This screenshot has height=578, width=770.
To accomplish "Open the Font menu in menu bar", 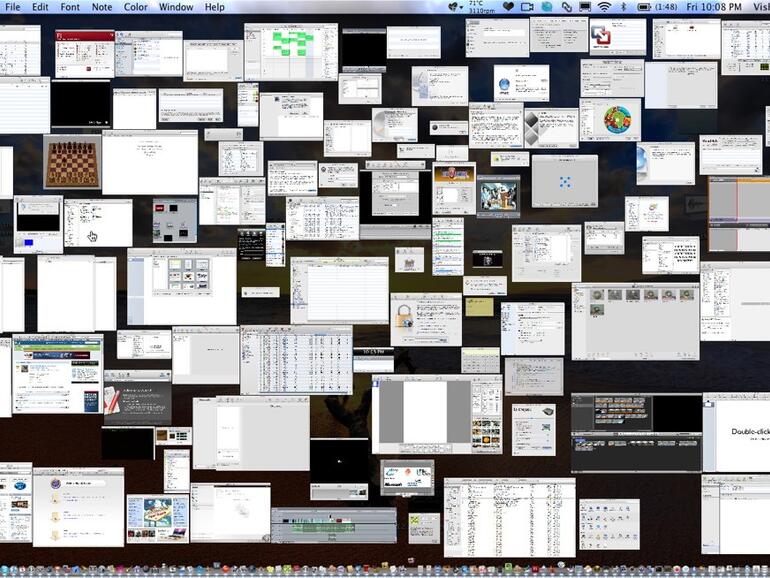I will point(70,7).
